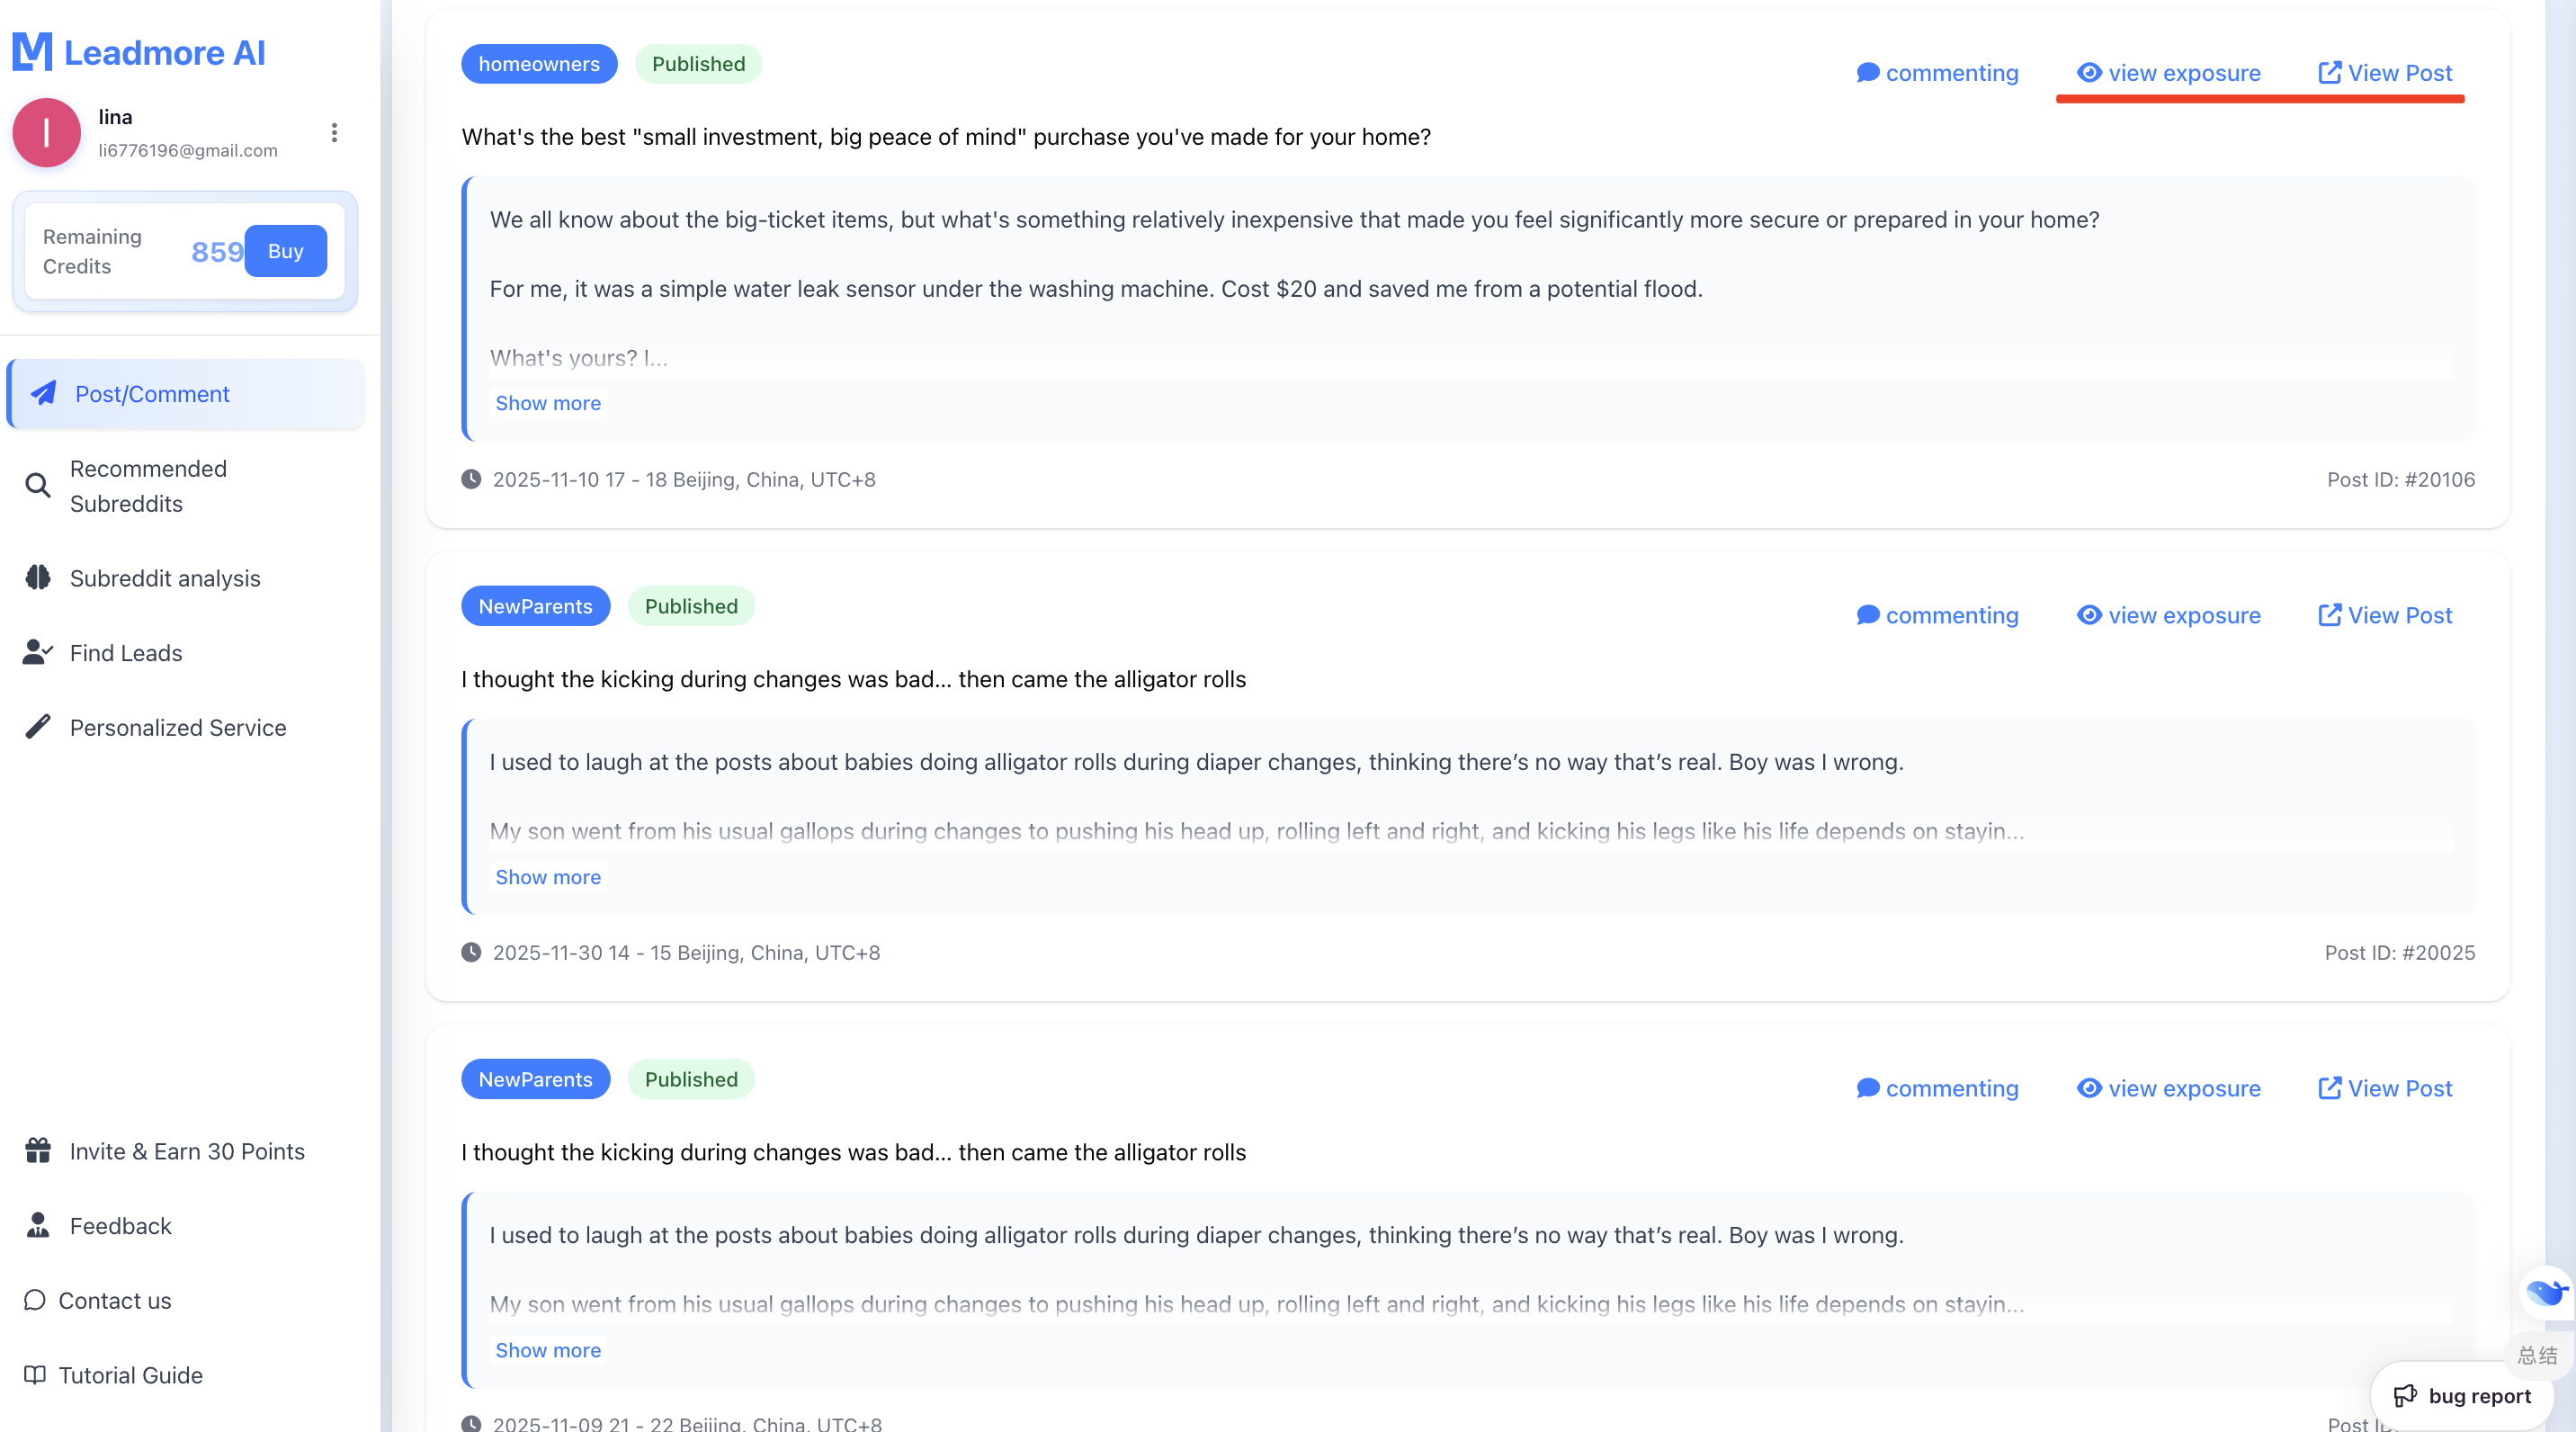The width and height of the screenshot is (2576, 1432).
Task: Expand post #20025 text with Show more
Action: (x=548, y=877)
